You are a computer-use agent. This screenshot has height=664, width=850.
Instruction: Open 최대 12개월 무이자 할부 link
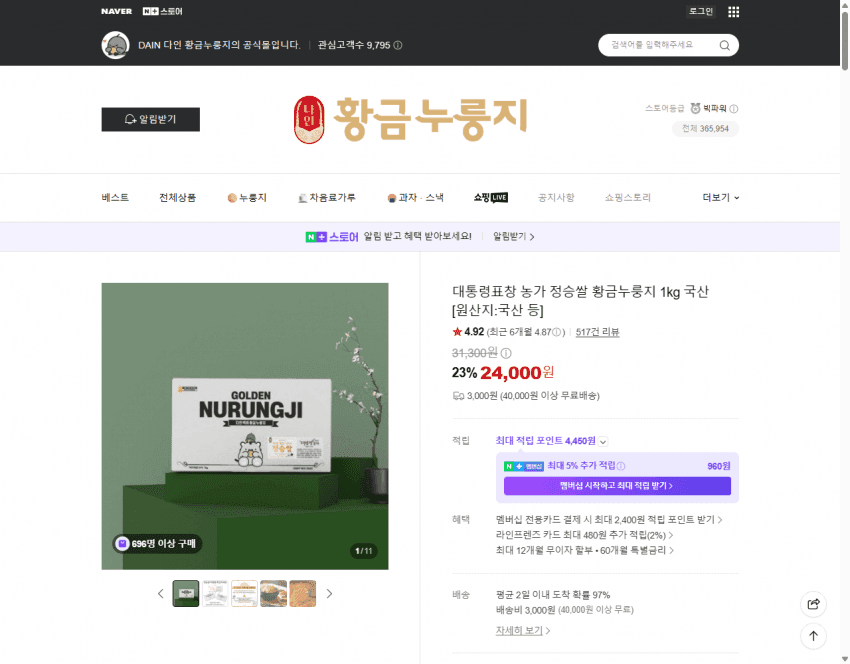click(584, 550)
